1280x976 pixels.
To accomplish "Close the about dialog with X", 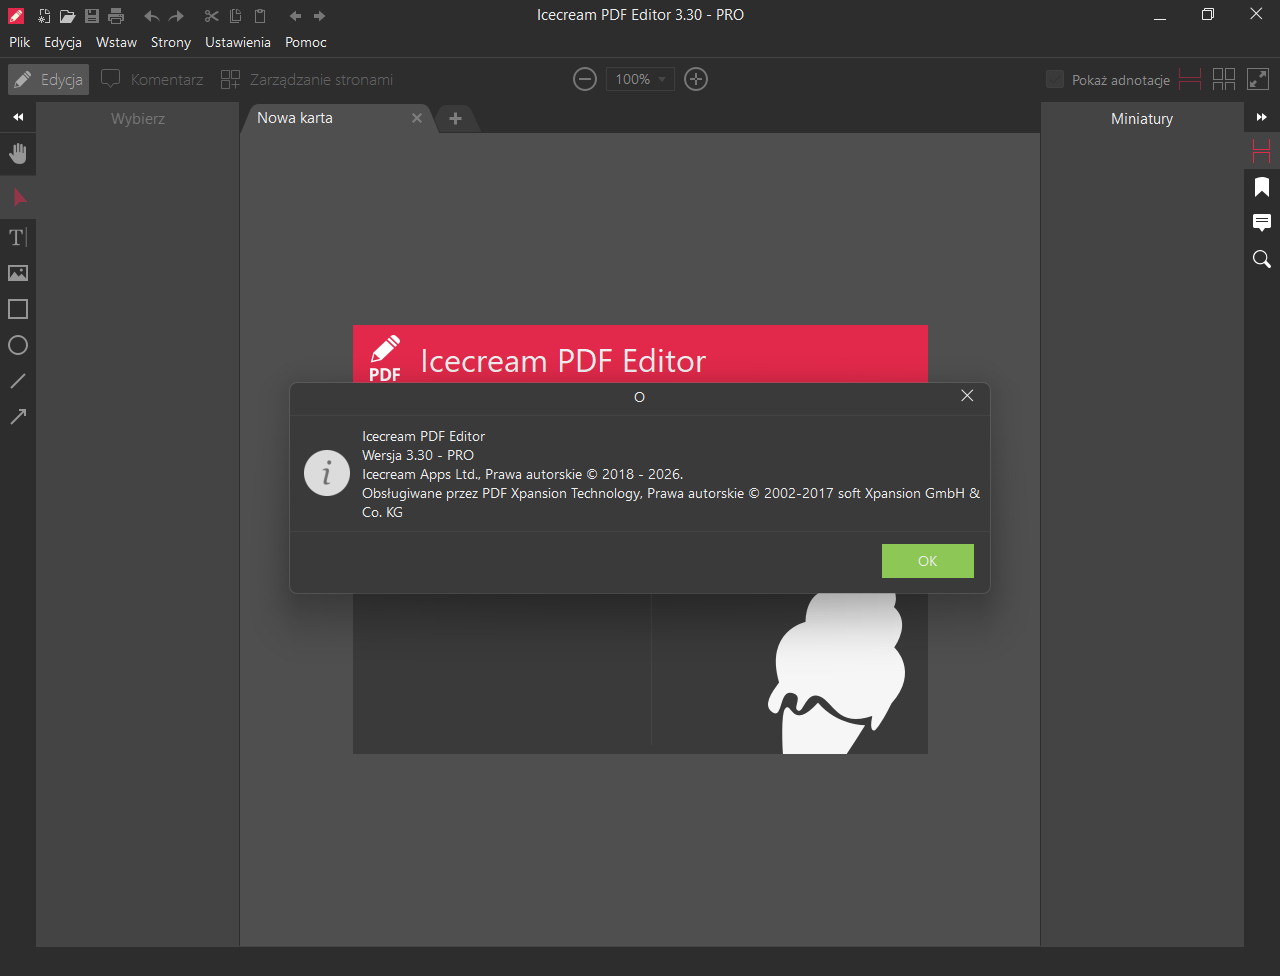I will tap(967, 396).
